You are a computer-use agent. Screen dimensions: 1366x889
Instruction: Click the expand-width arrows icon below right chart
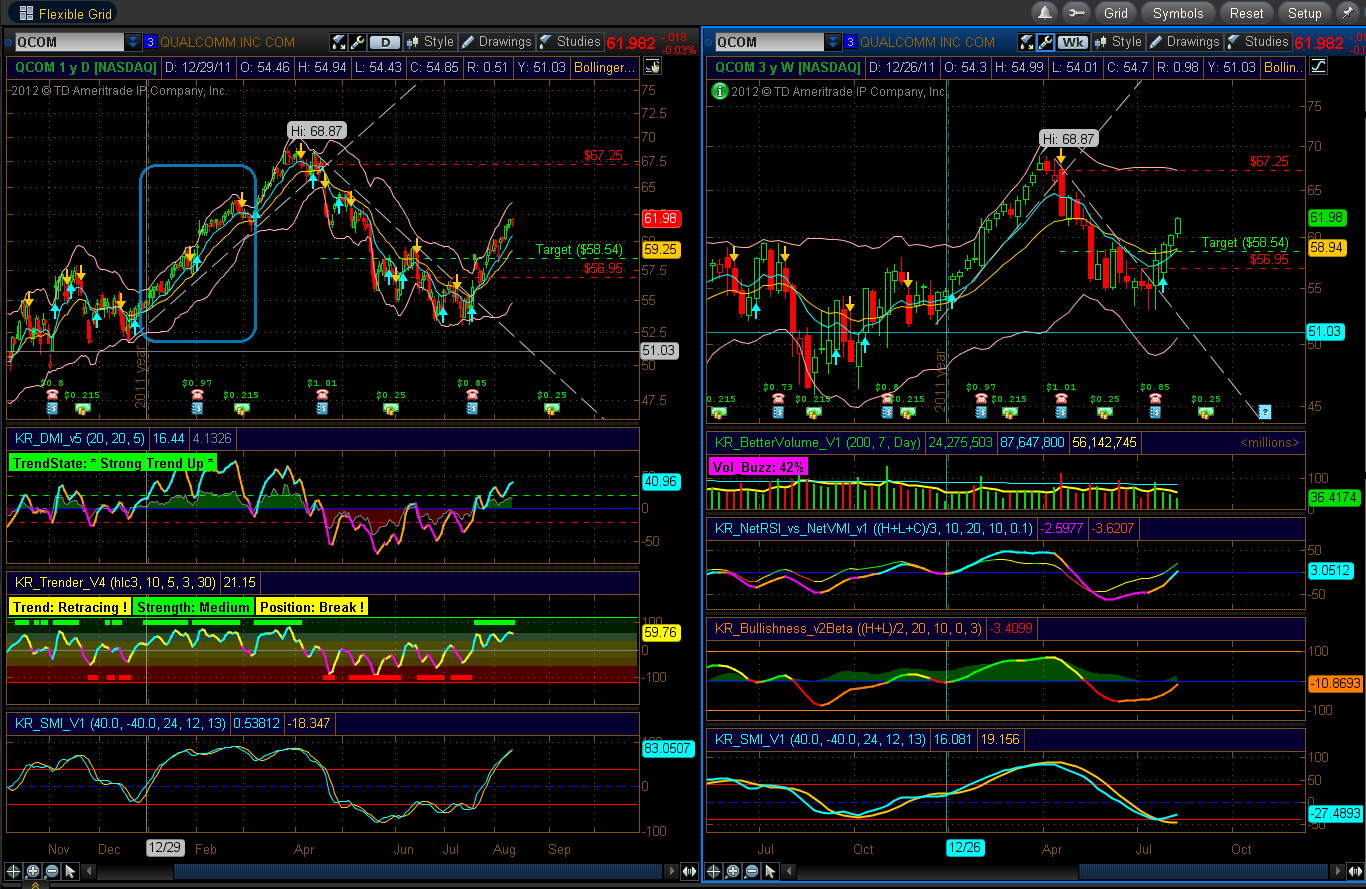[x=1356, y=871]
